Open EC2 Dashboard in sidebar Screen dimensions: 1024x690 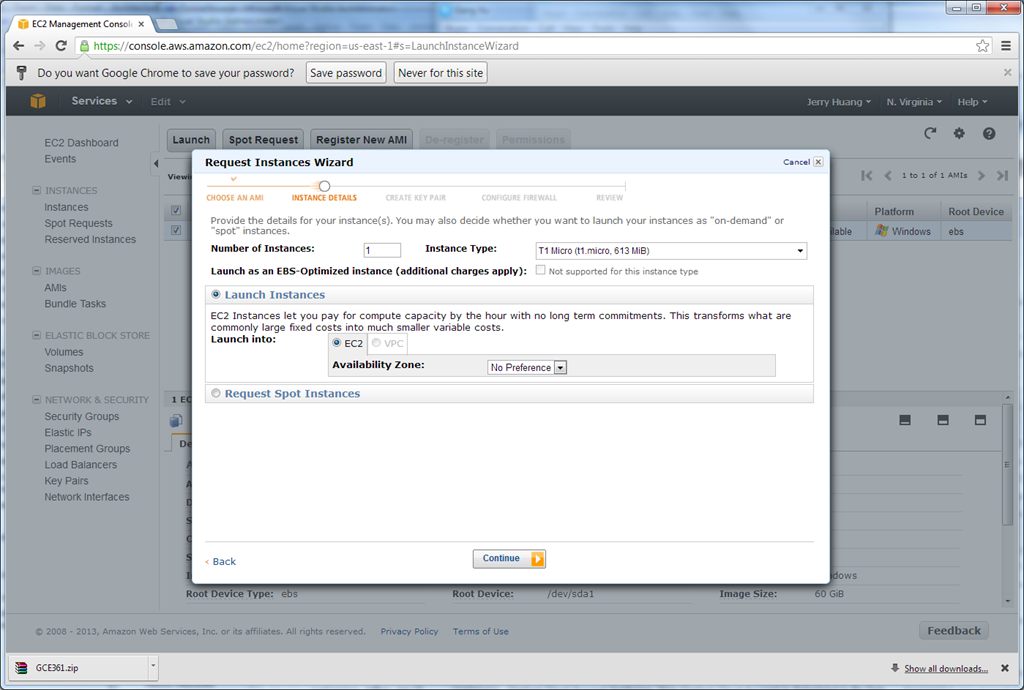pyautogui.click(x=82, y=142)
